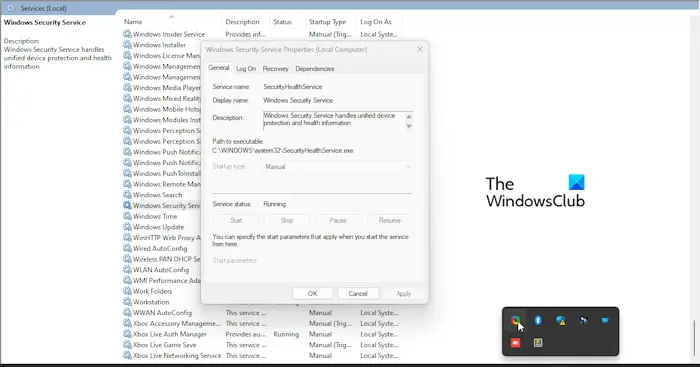Expand the Startup type dropdown
This screenshot has height=367, width=700.
[338, 167]
